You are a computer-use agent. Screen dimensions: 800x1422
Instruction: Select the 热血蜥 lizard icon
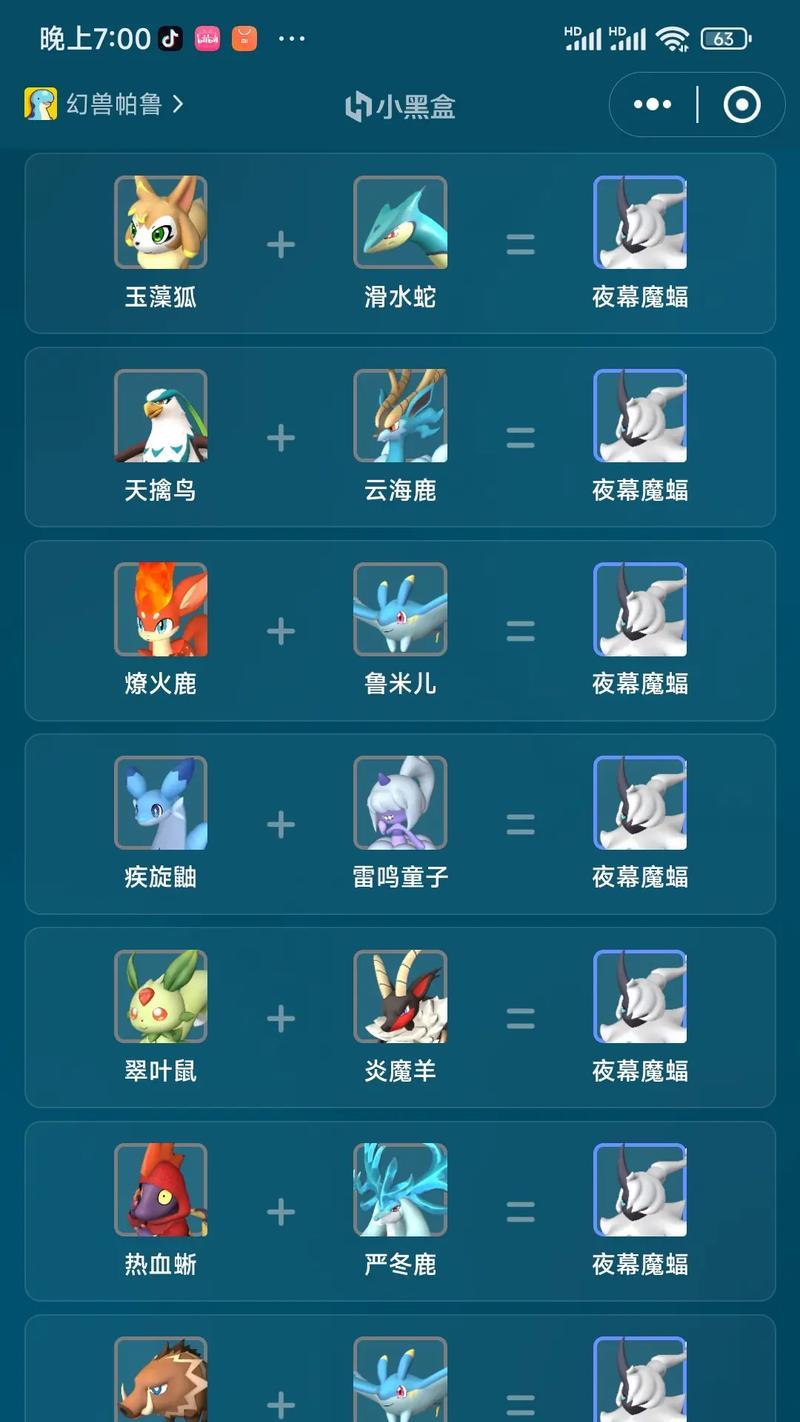pos(160,1189)
